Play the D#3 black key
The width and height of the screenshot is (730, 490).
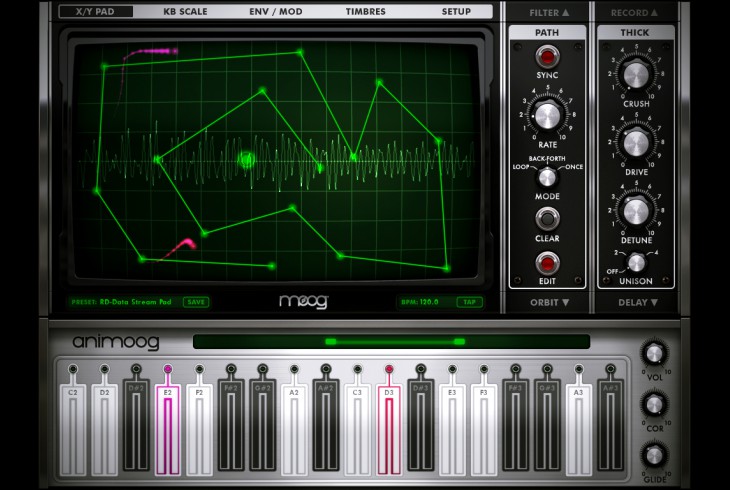pyautogui.click(x=420, y=426)
